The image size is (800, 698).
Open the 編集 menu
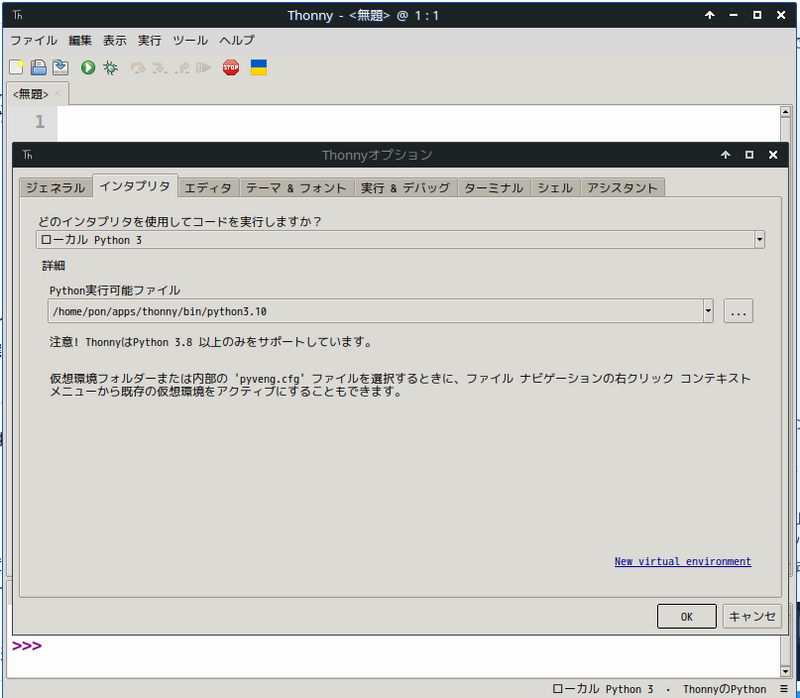pos(80,40)
